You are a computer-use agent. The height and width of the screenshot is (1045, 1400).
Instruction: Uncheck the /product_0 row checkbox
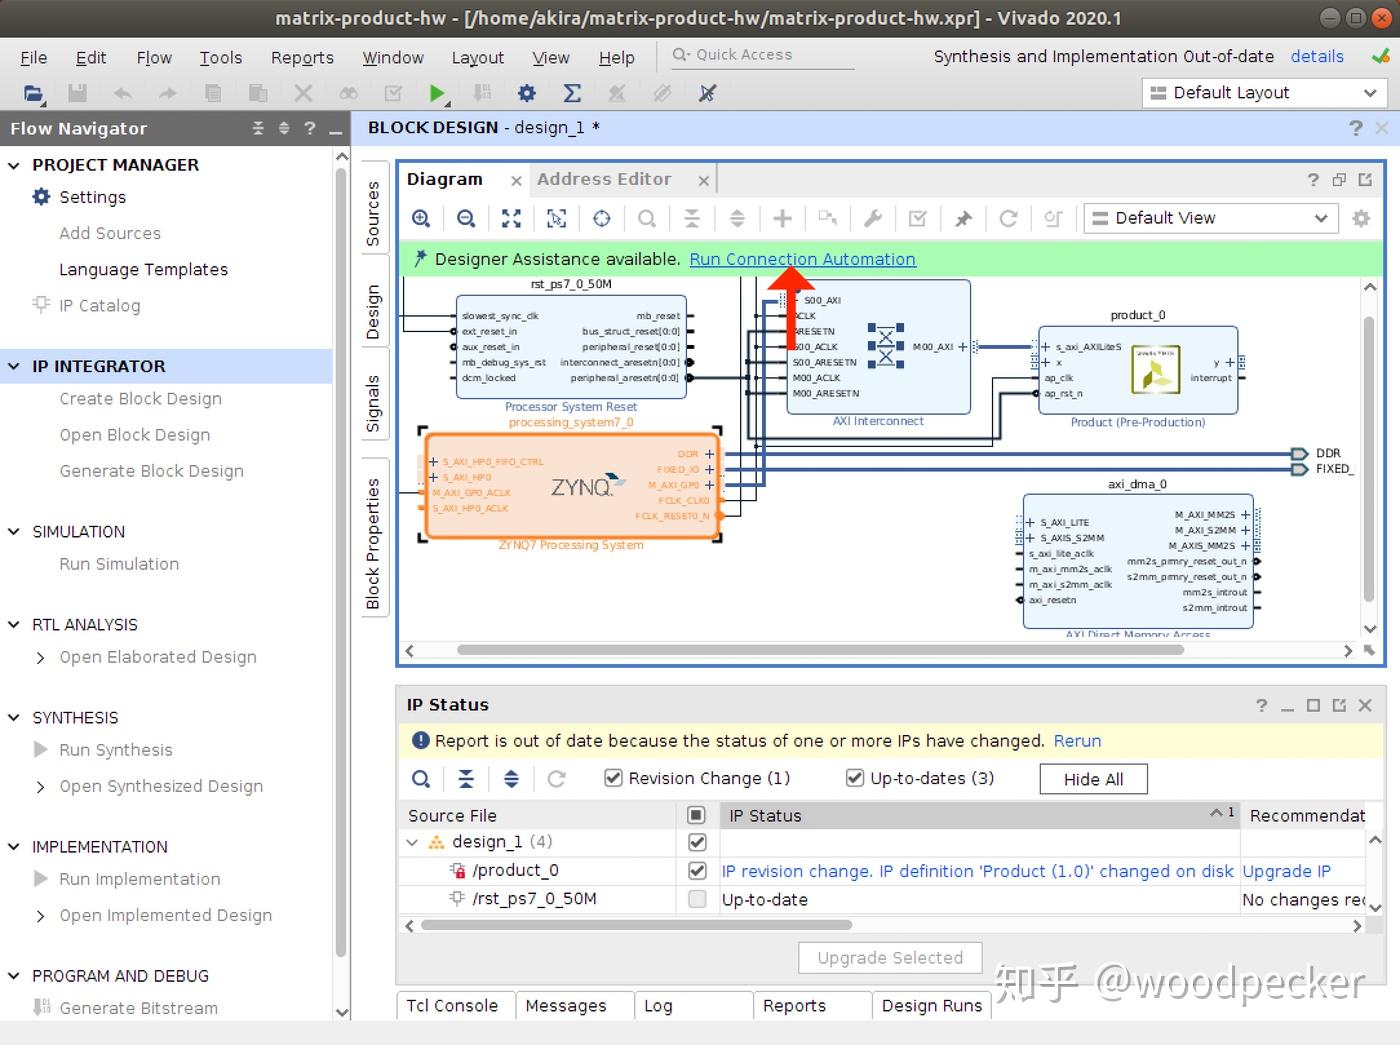(697, 871)
